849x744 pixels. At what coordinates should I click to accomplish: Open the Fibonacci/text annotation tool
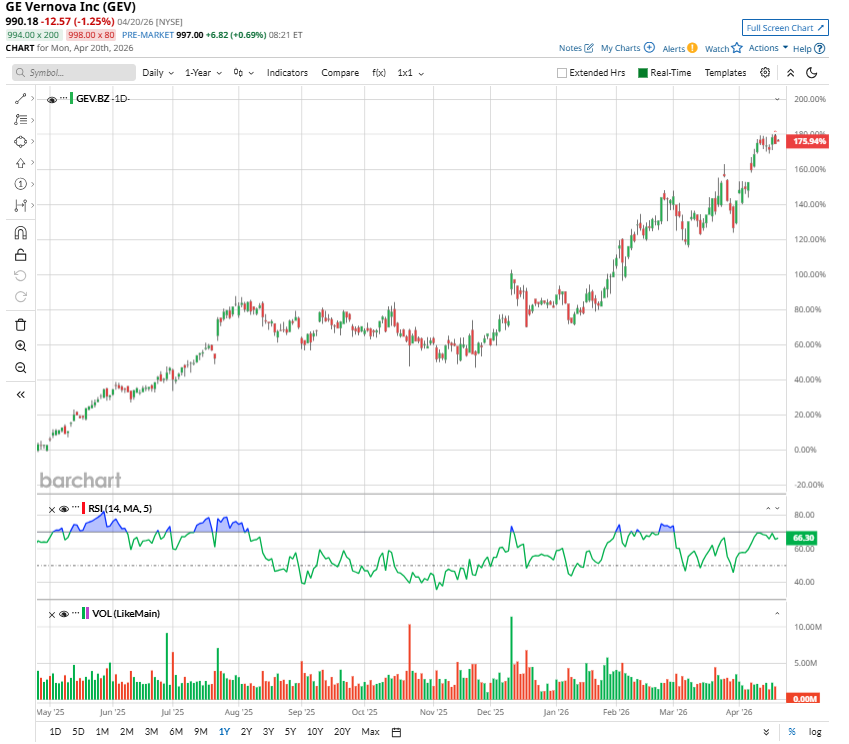click(x=20, y=120)
